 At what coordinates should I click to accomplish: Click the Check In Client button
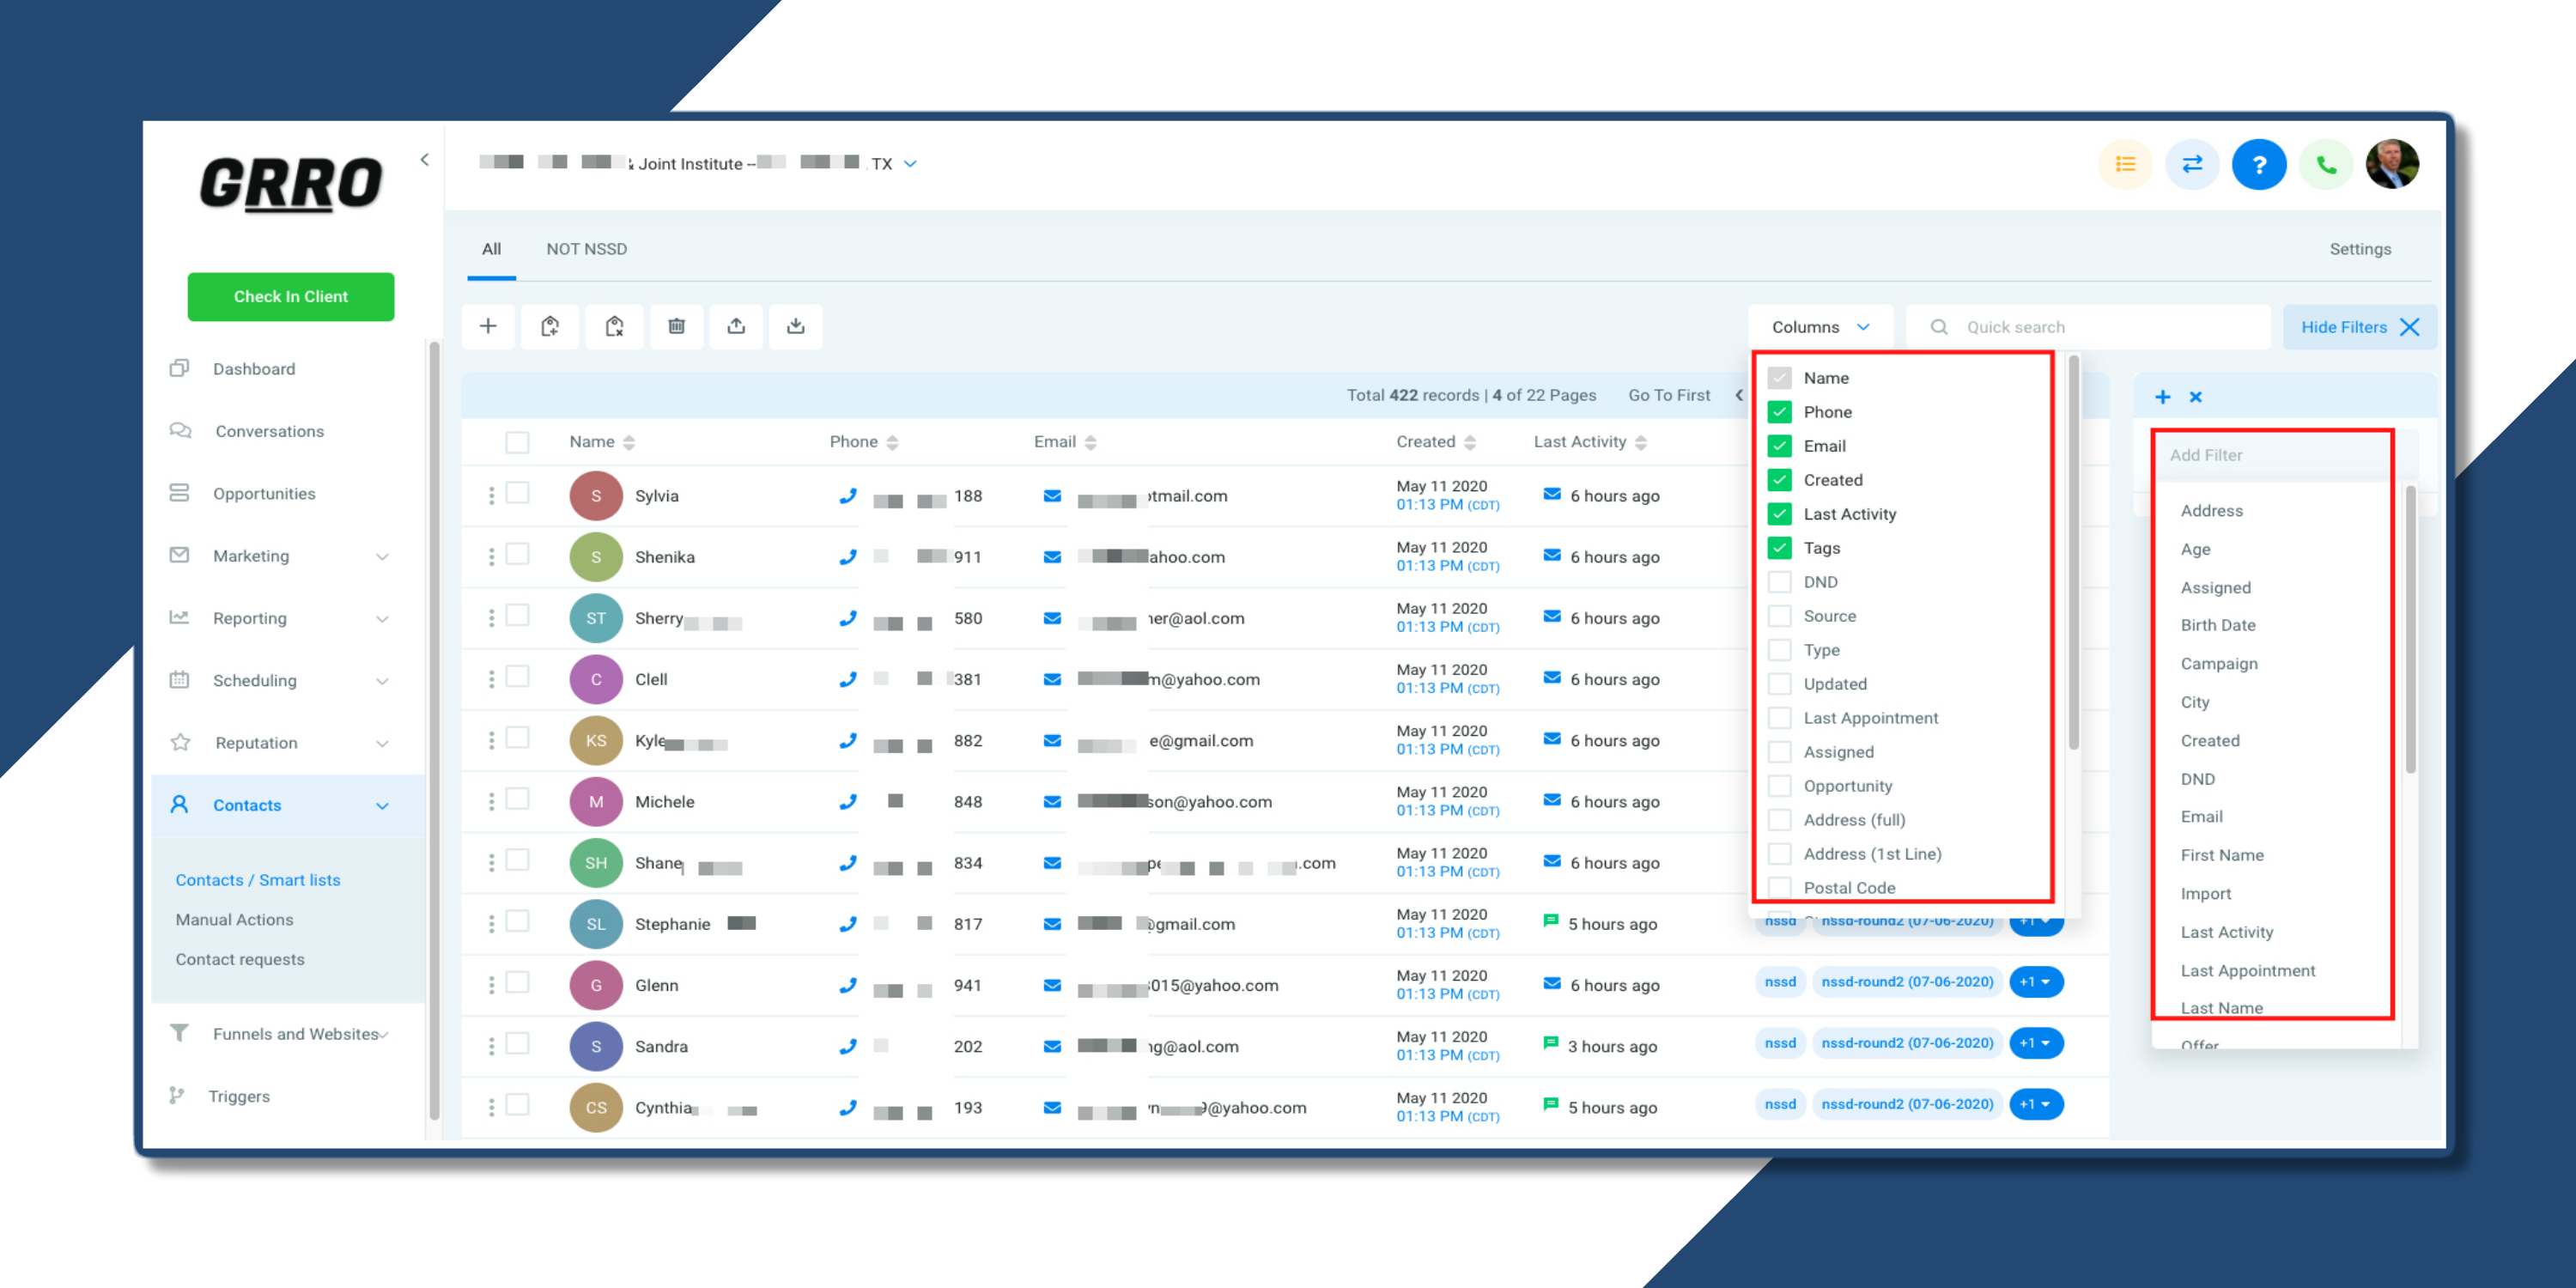click(291, 297)
